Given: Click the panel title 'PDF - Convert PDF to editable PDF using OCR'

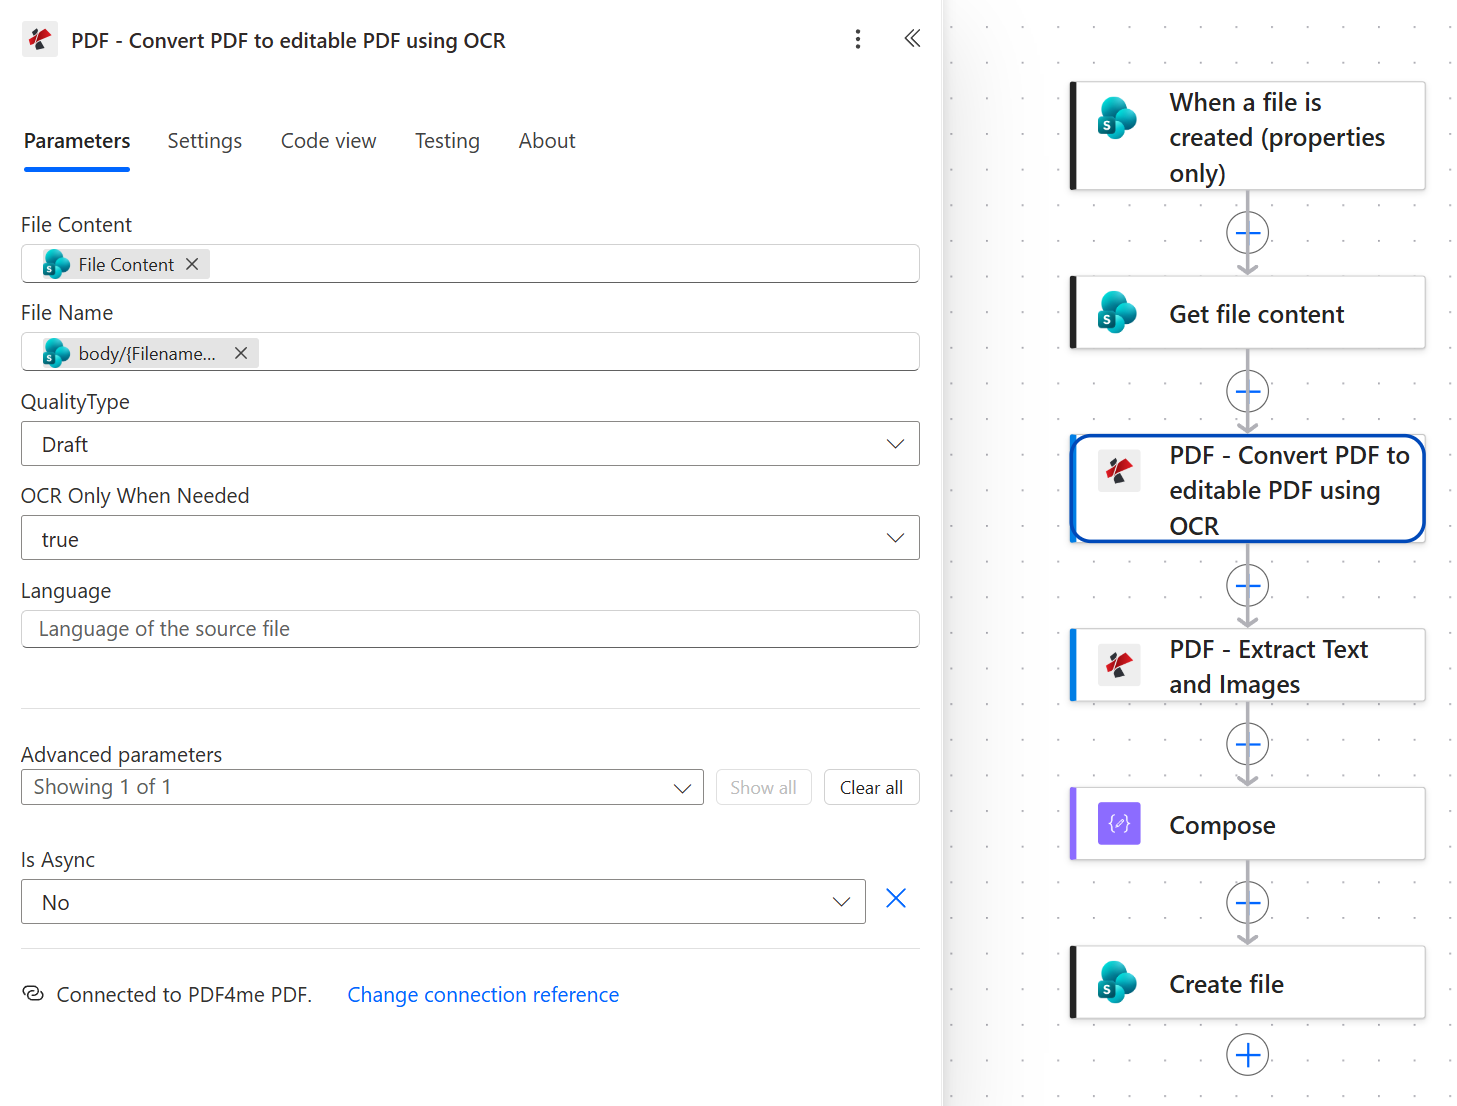Looking at the screenshot, I should tap(288, 41).
